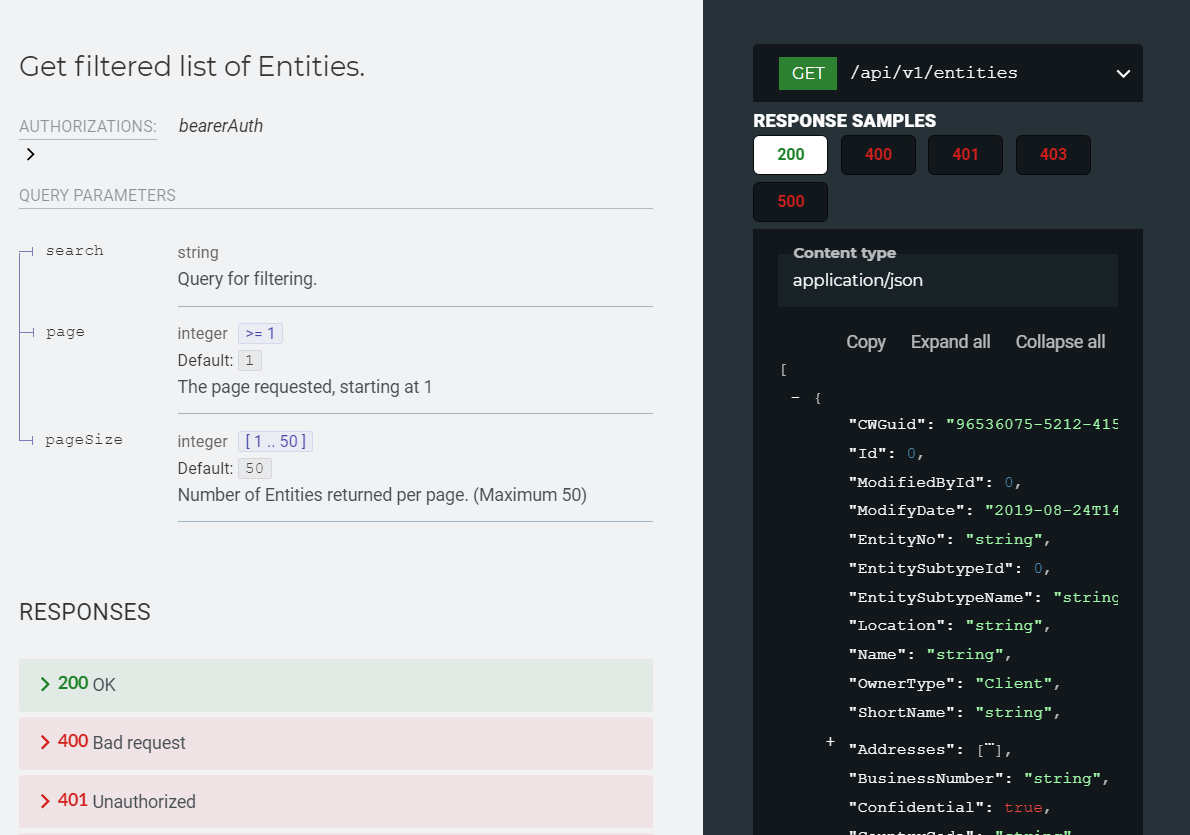Click Expand all in response sample

pyautogui.click(x=950, y=342)
